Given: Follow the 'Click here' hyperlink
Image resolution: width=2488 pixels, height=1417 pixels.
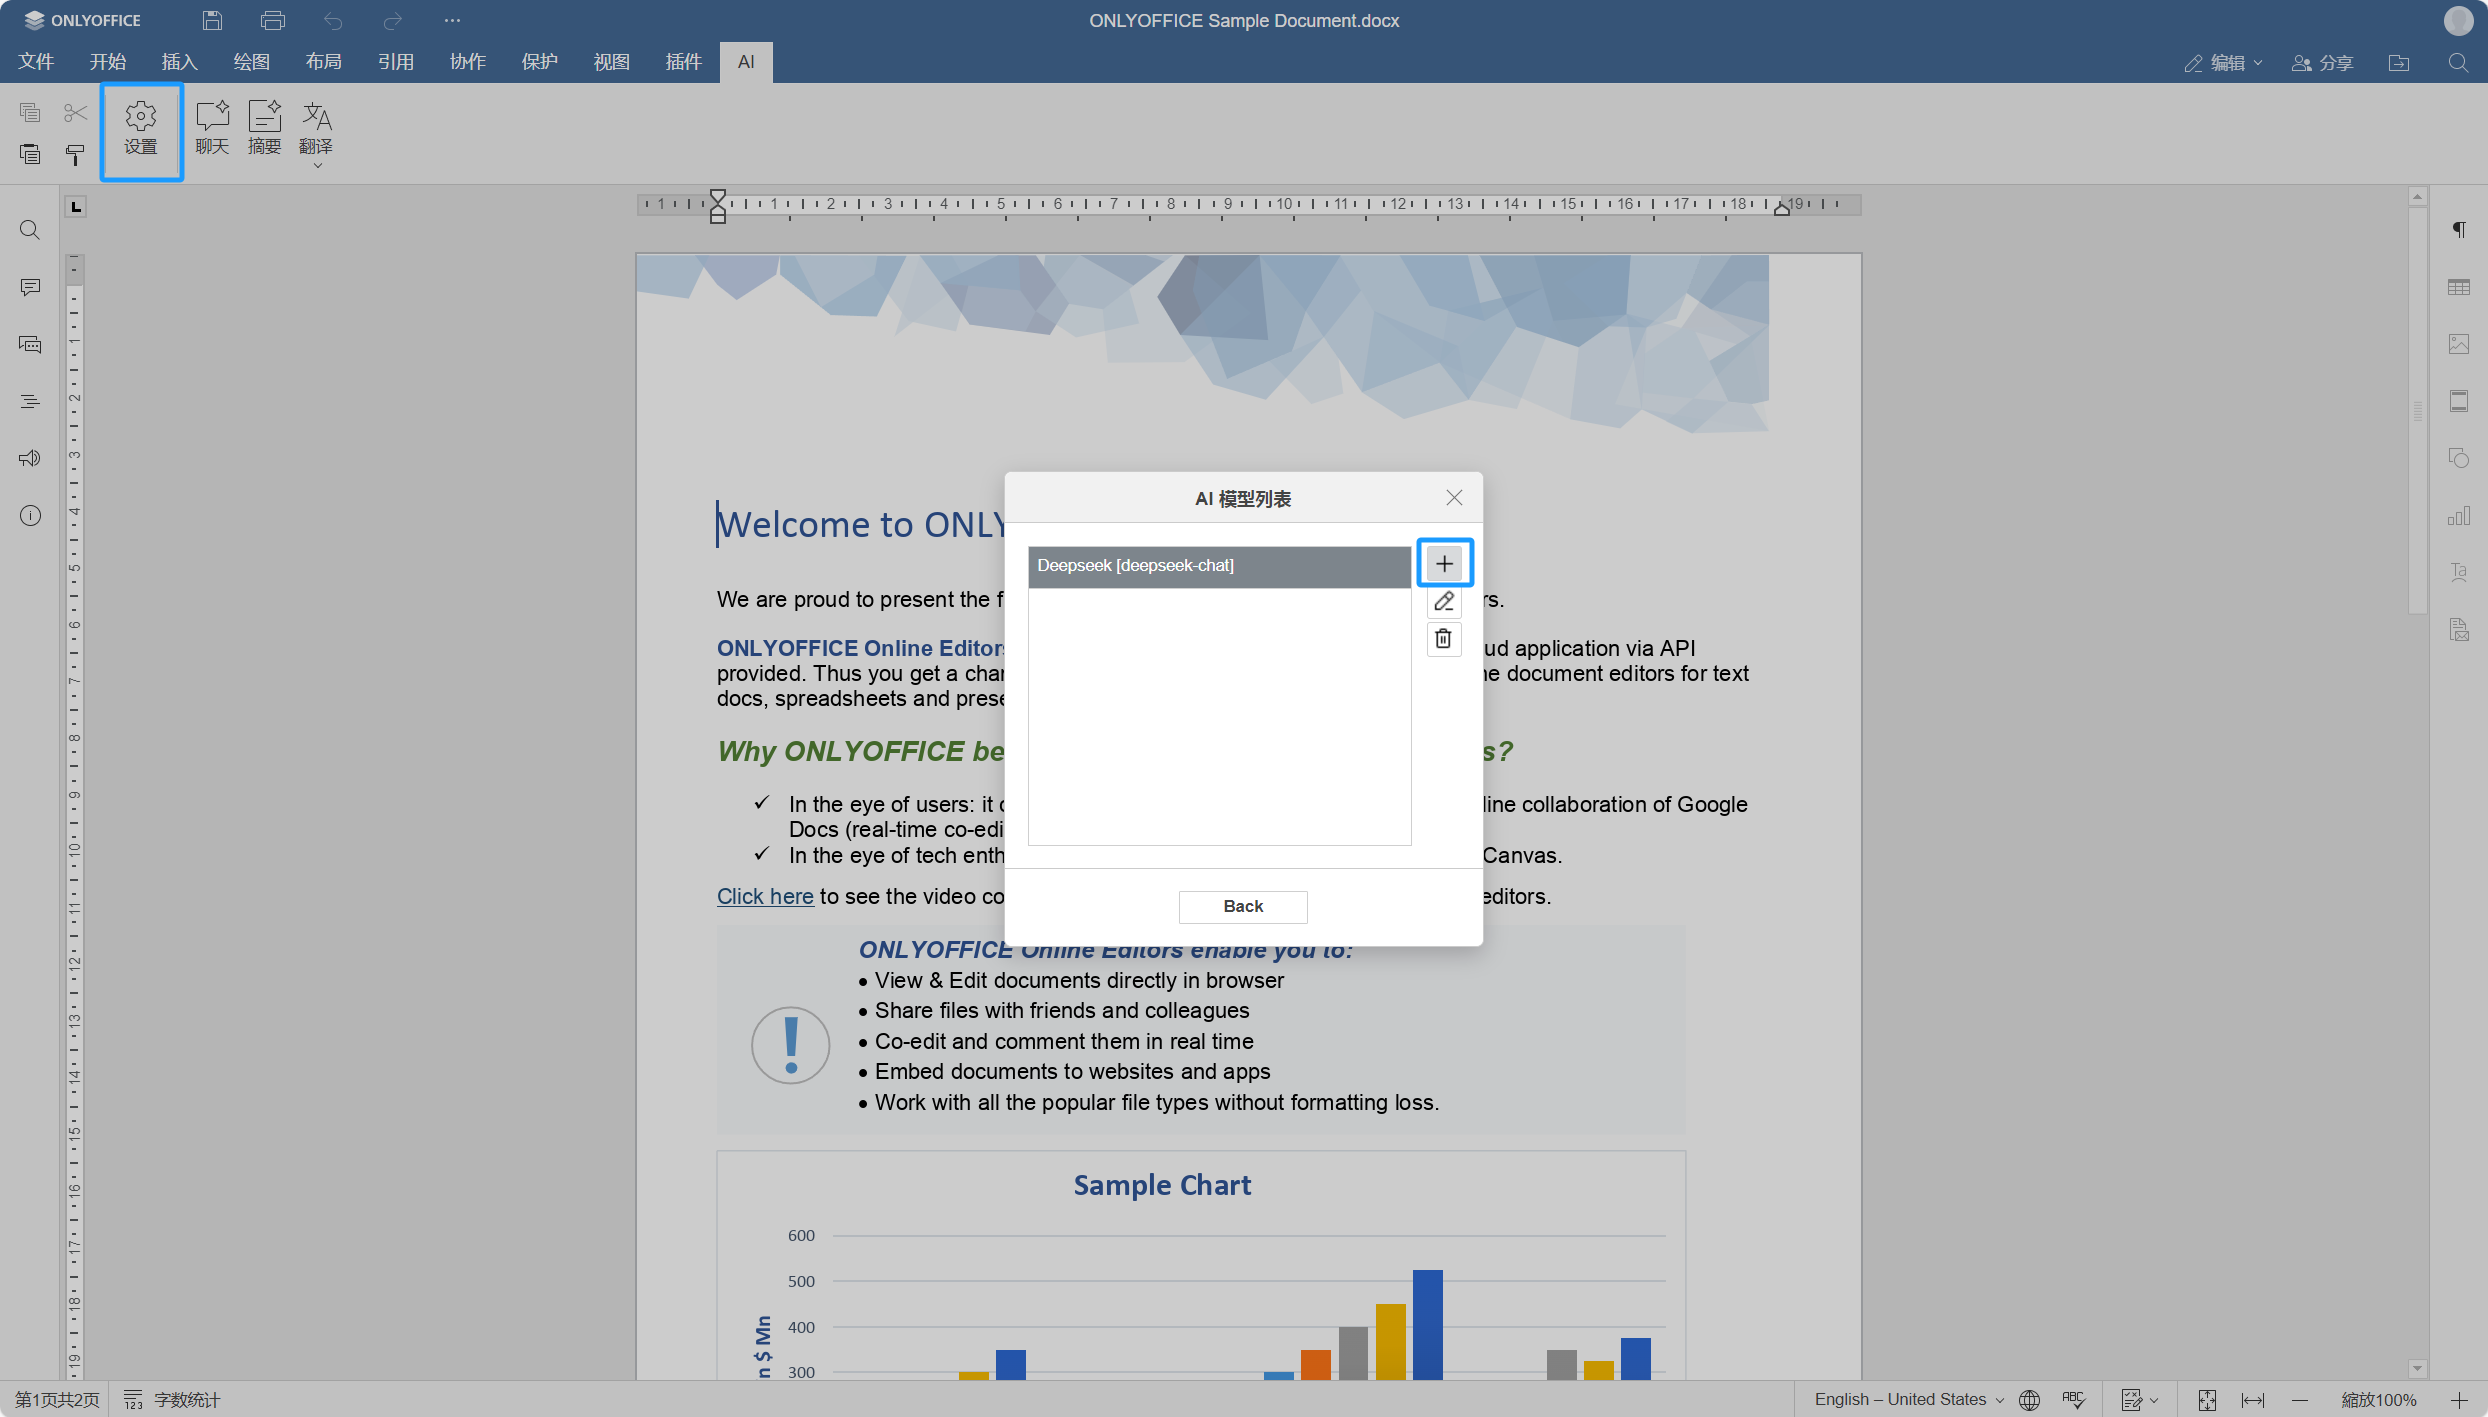Looking at the screenshot, I should (x=765, y=896).
